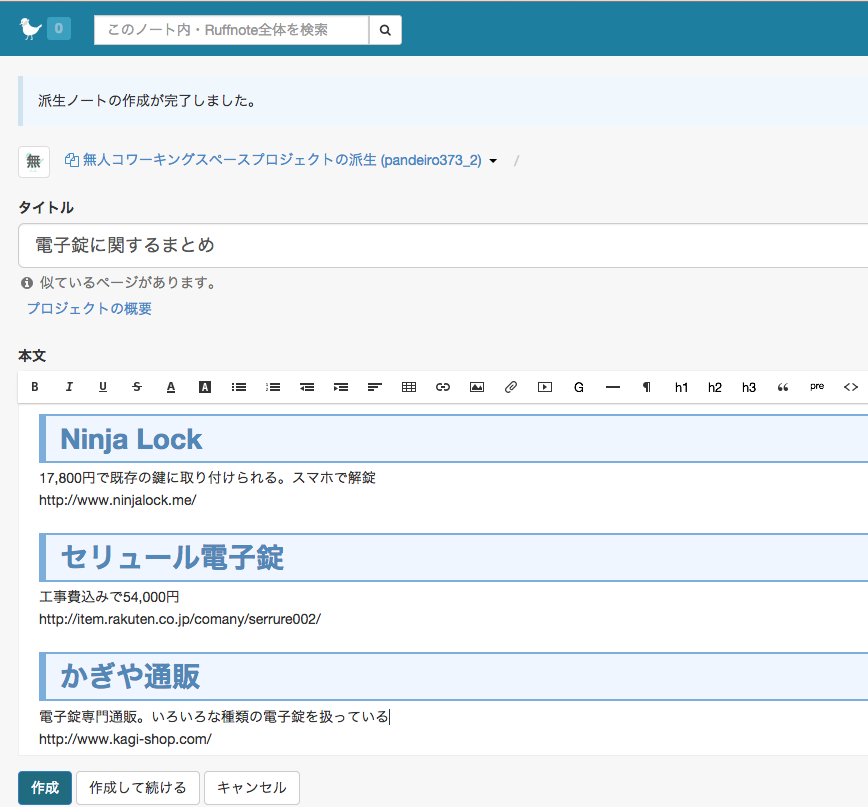
Task: Create an unordered bullet list
Action: coord(239,387)
